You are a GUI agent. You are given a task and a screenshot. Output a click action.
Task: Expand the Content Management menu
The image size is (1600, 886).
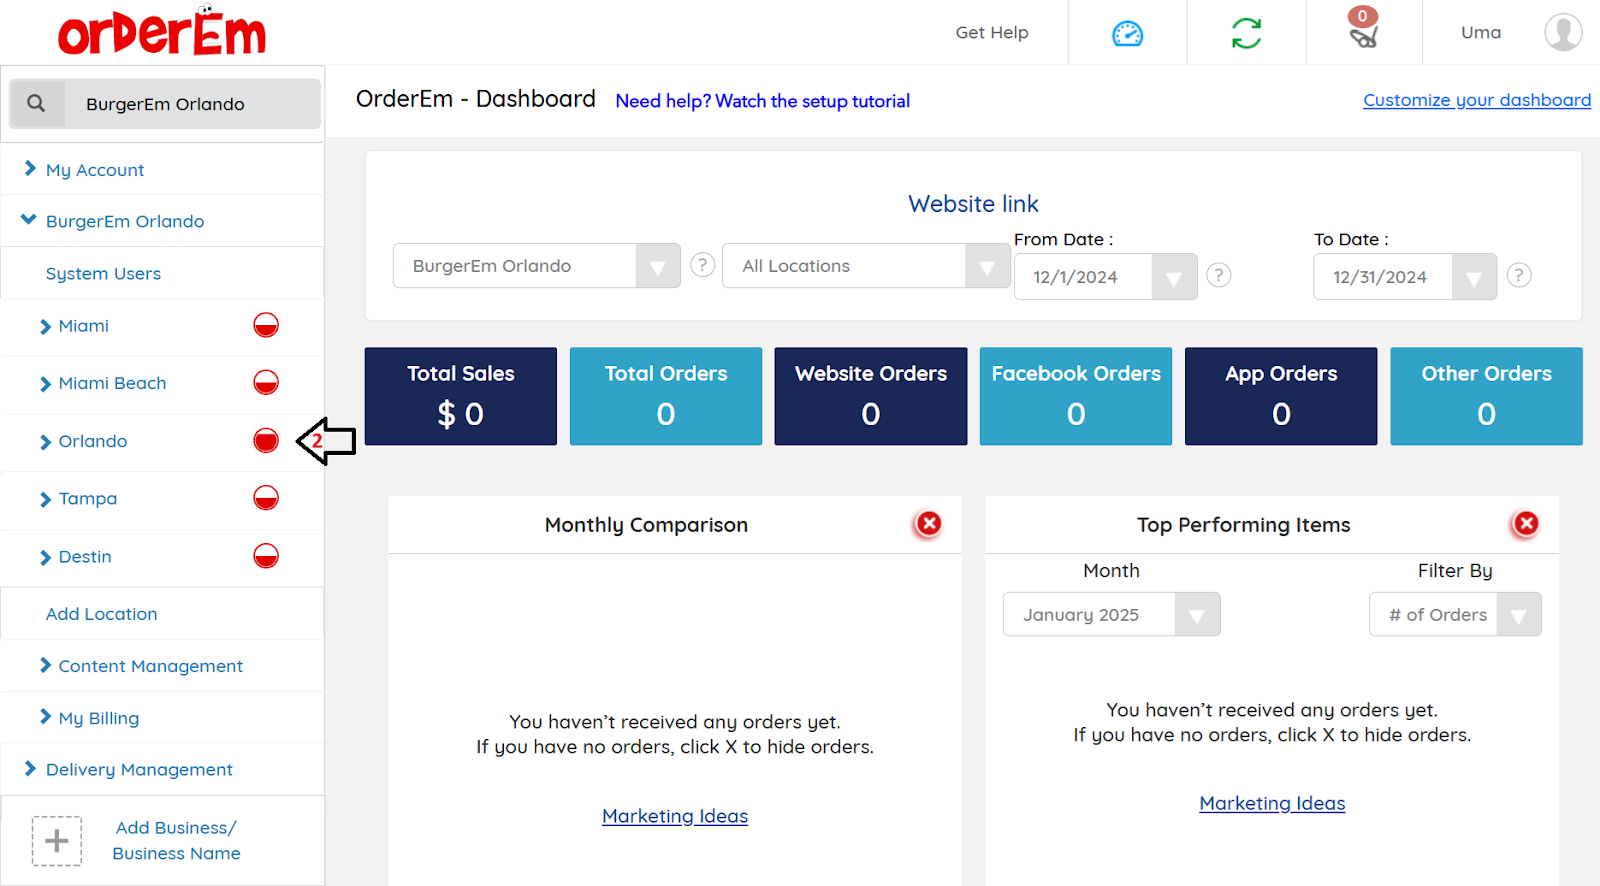tap(150, 666)
